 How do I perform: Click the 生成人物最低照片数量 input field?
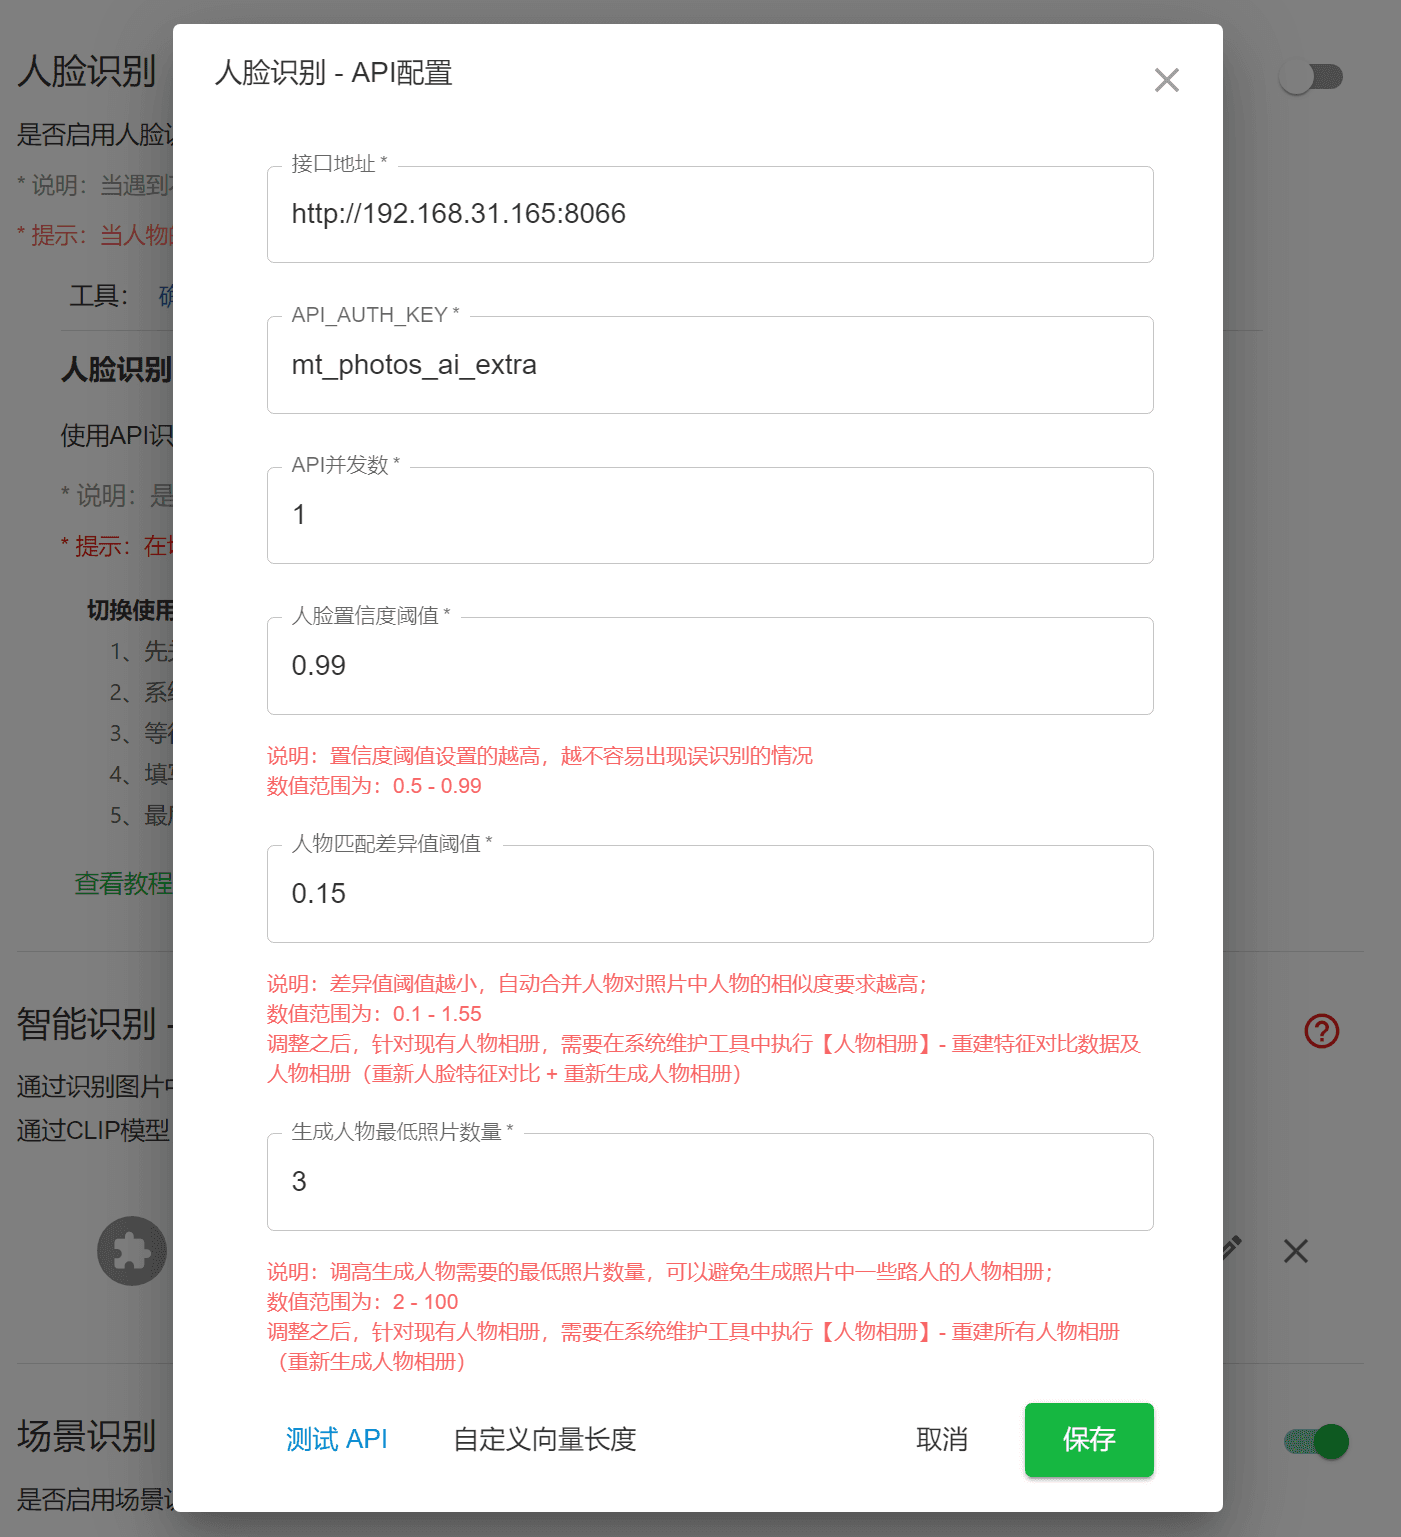point(710,1182)
